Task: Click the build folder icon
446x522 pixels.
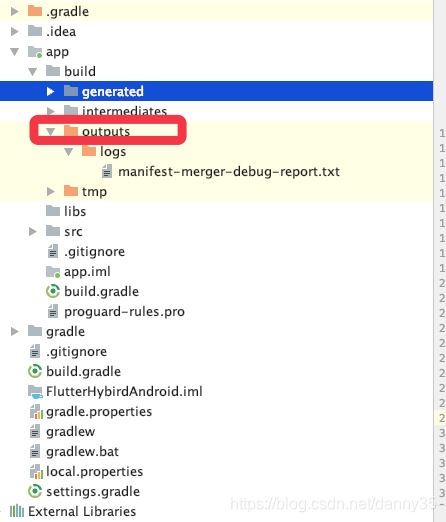Action: (53, 71)
